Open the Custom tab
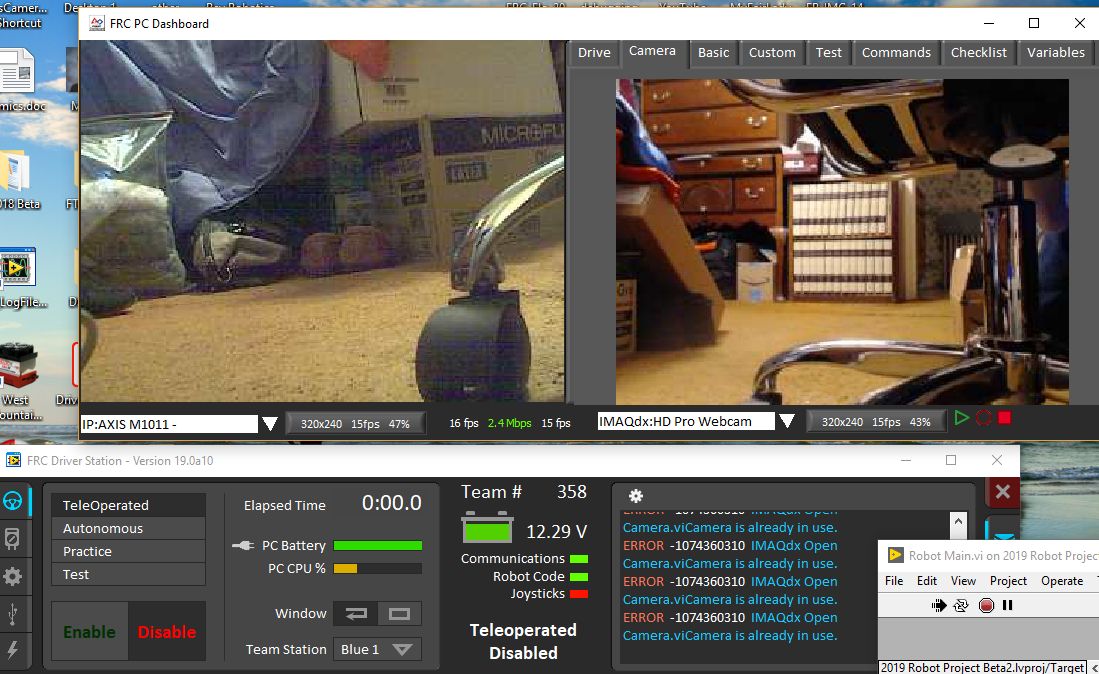 [x=772, y=53]
